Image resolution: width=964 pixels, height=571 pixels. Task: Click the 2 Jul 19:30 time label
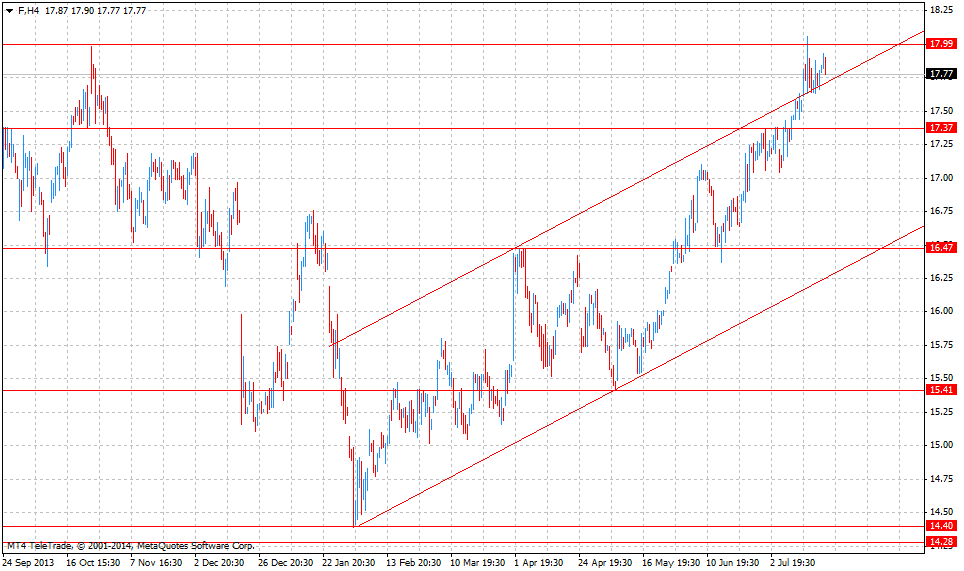pyautogui.click(x=792, y=562)
